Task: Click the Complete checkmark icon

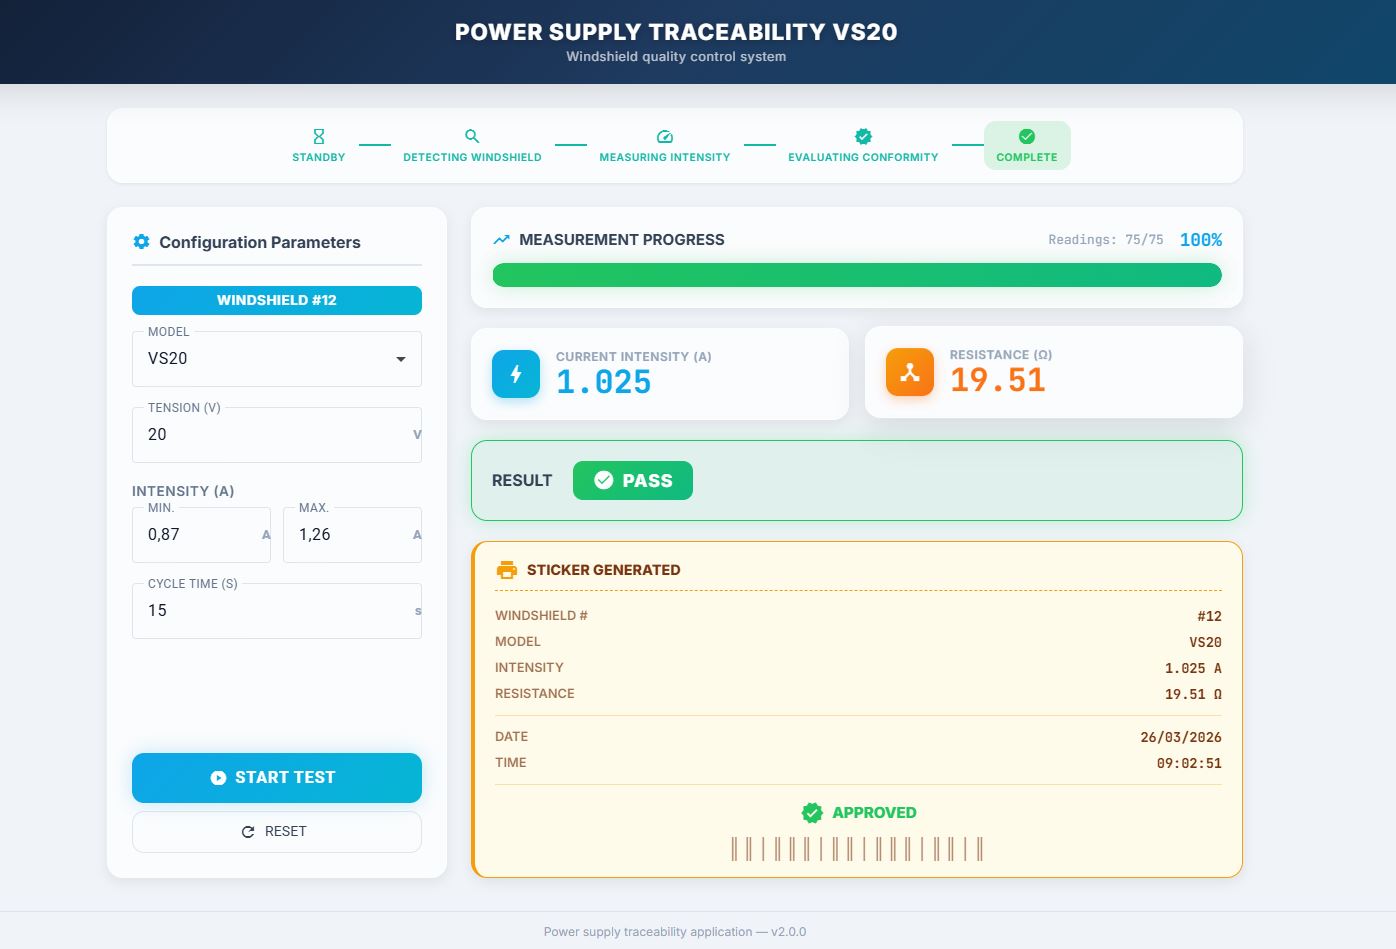Action: (1027, 136)
